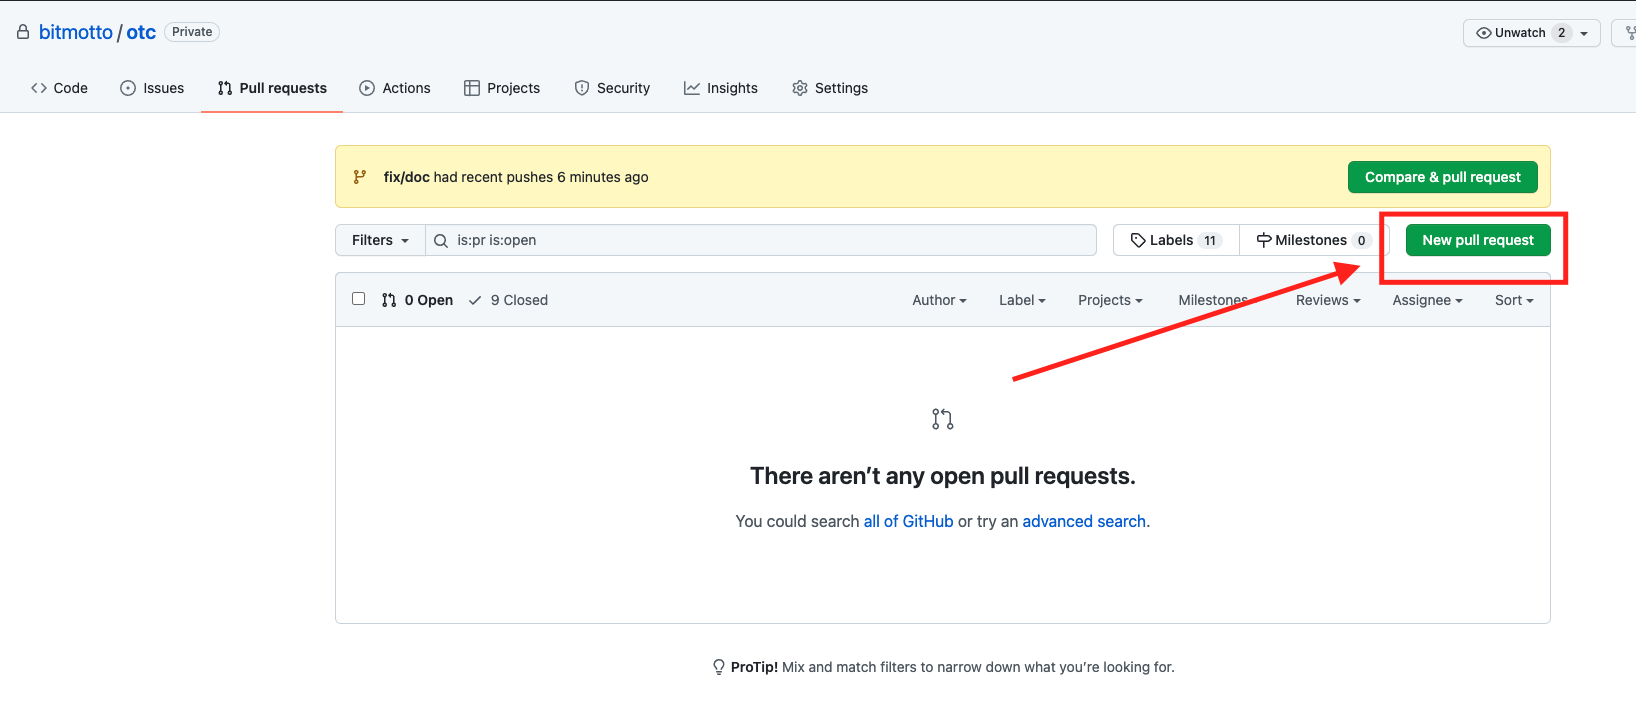Screen dimensions: 1636x702
Task: Click the Private badge label
Action: pos(192,32)
